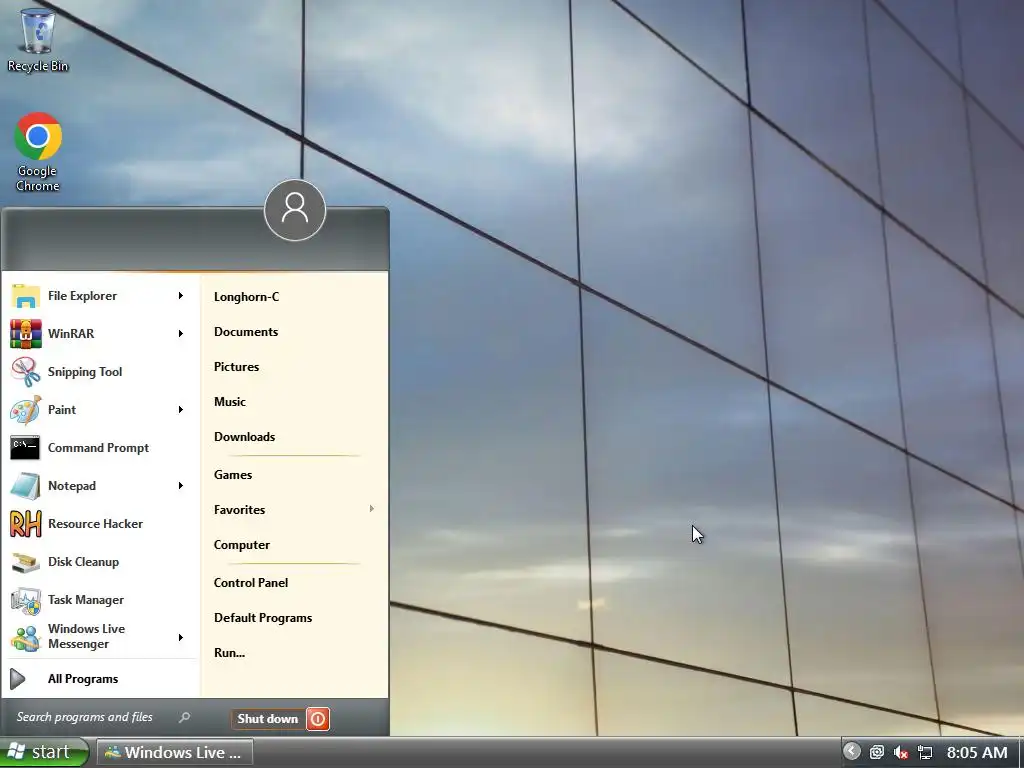
Task: Click the red power icon button
Action: (318, 719)
